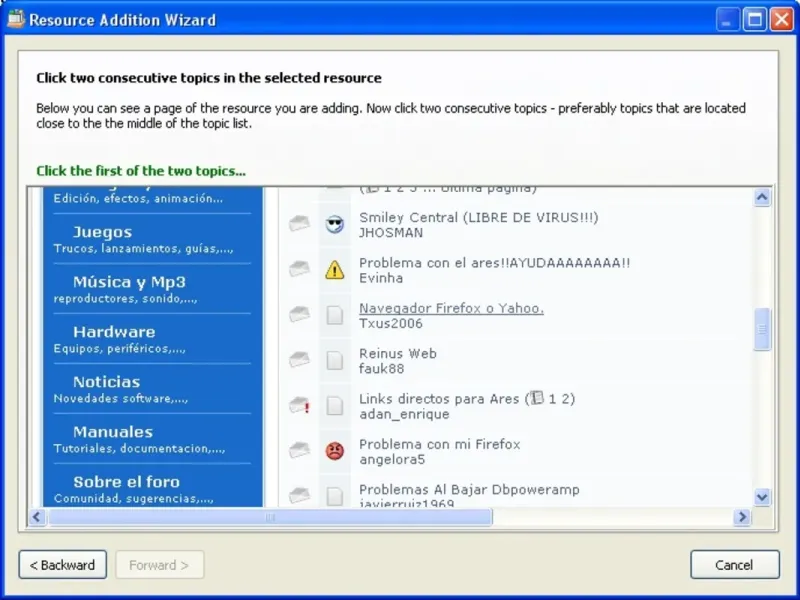The image size is (800, 600).
Task: Click the yellow warning icon beside the Ares problem topic
Action: click(x=335, y=269)
